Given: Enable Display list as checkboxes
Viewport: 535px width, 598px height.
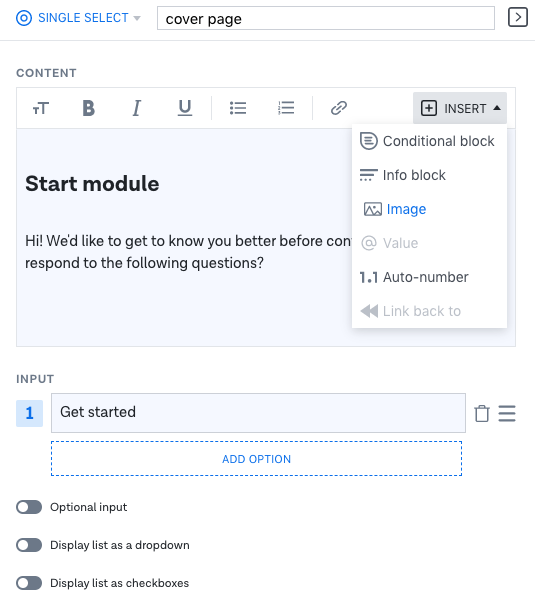Looking at the screenshot, I should [29, 583].
